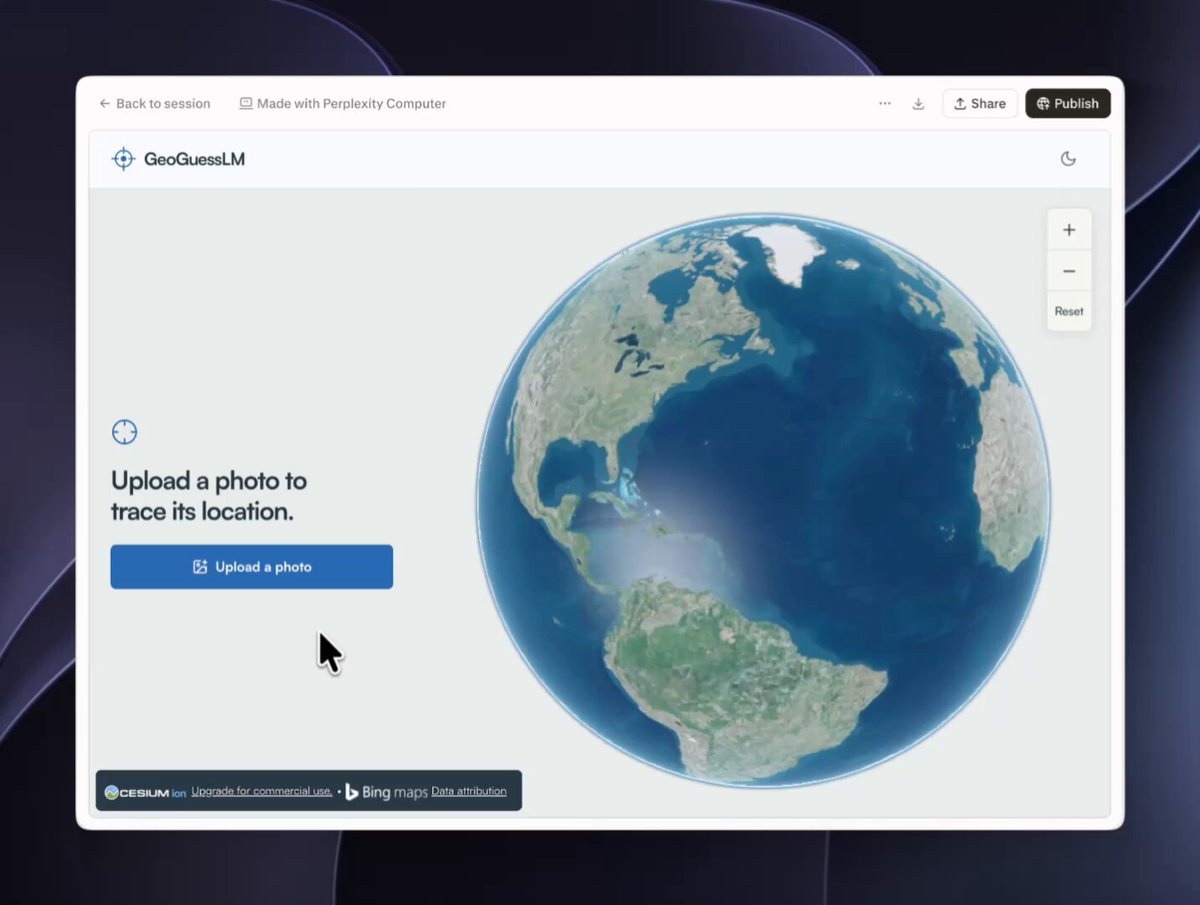Click the Publish button

point(1068,104)
